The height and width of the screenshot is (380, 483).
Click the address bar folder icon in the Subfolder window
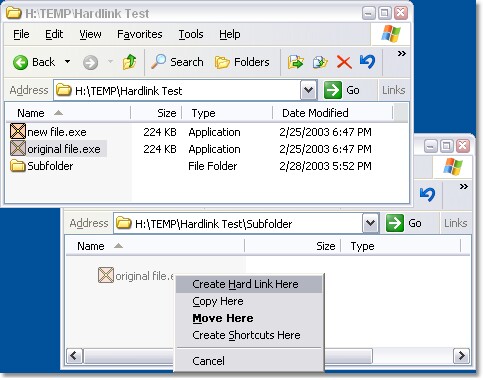click(124, 223)
